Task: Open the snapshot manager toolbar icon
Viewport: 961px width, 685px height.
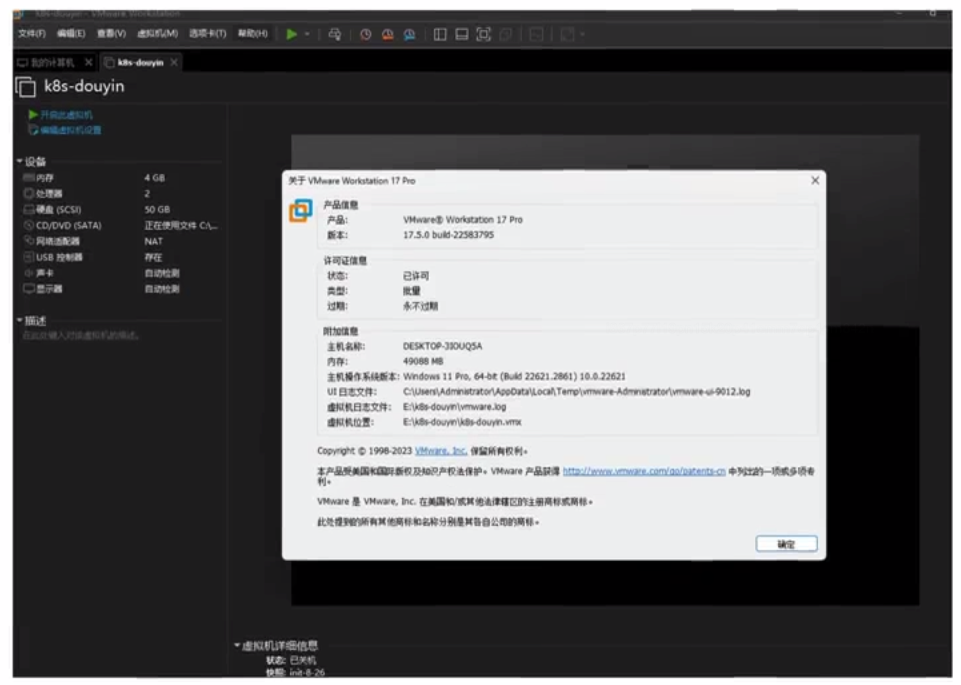Action: 410,34
